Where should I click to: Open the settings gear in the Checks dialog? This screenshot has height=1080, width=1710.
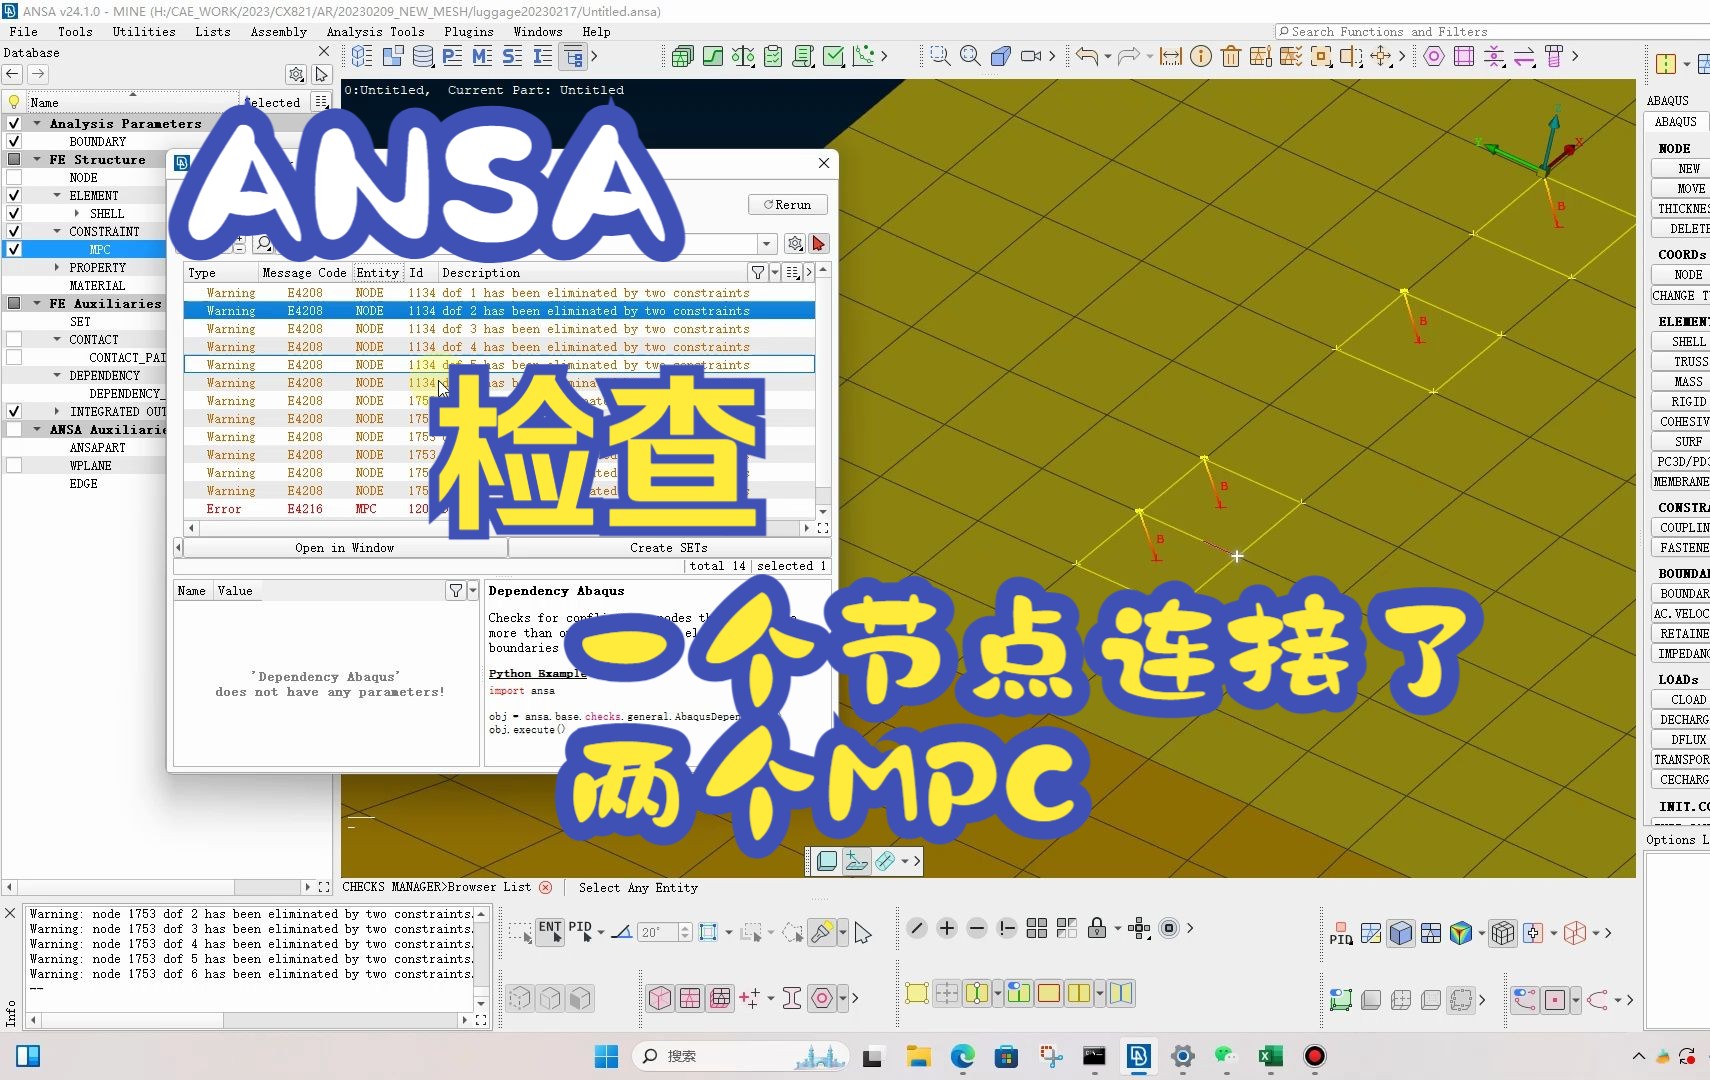(795, 244)
